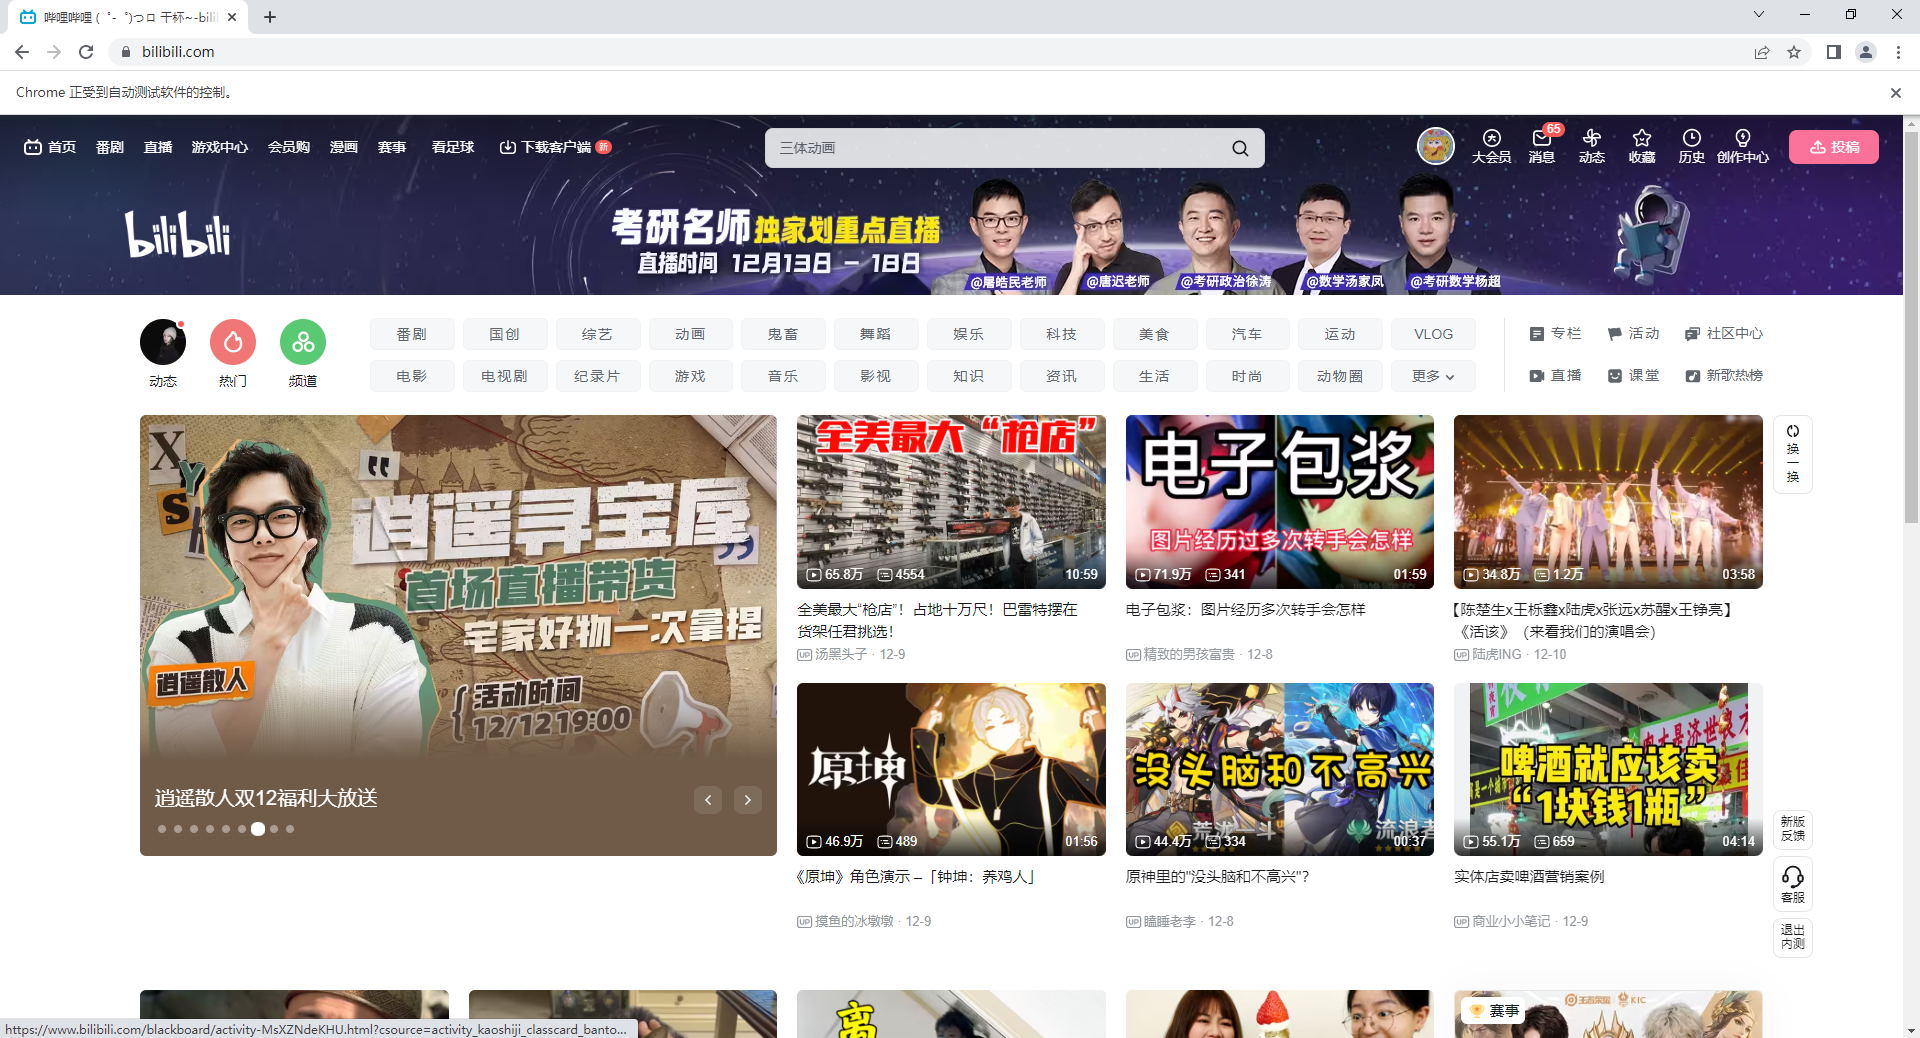1920x1038 pixels.
Task: Click the 退出内测 exit beta button
Action: tap(1793, 937)
